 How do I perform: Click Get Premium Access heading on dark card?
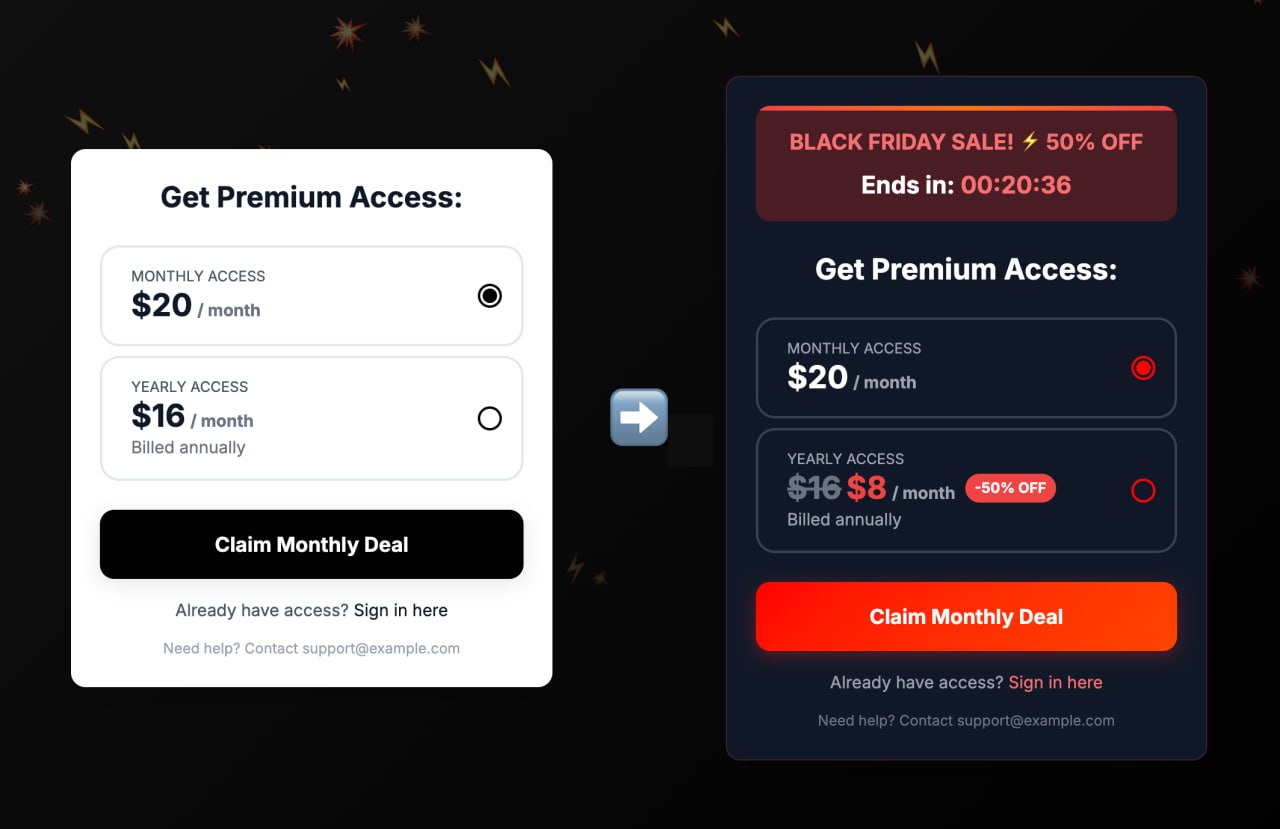pyautogui.click(x=966, y=269)
